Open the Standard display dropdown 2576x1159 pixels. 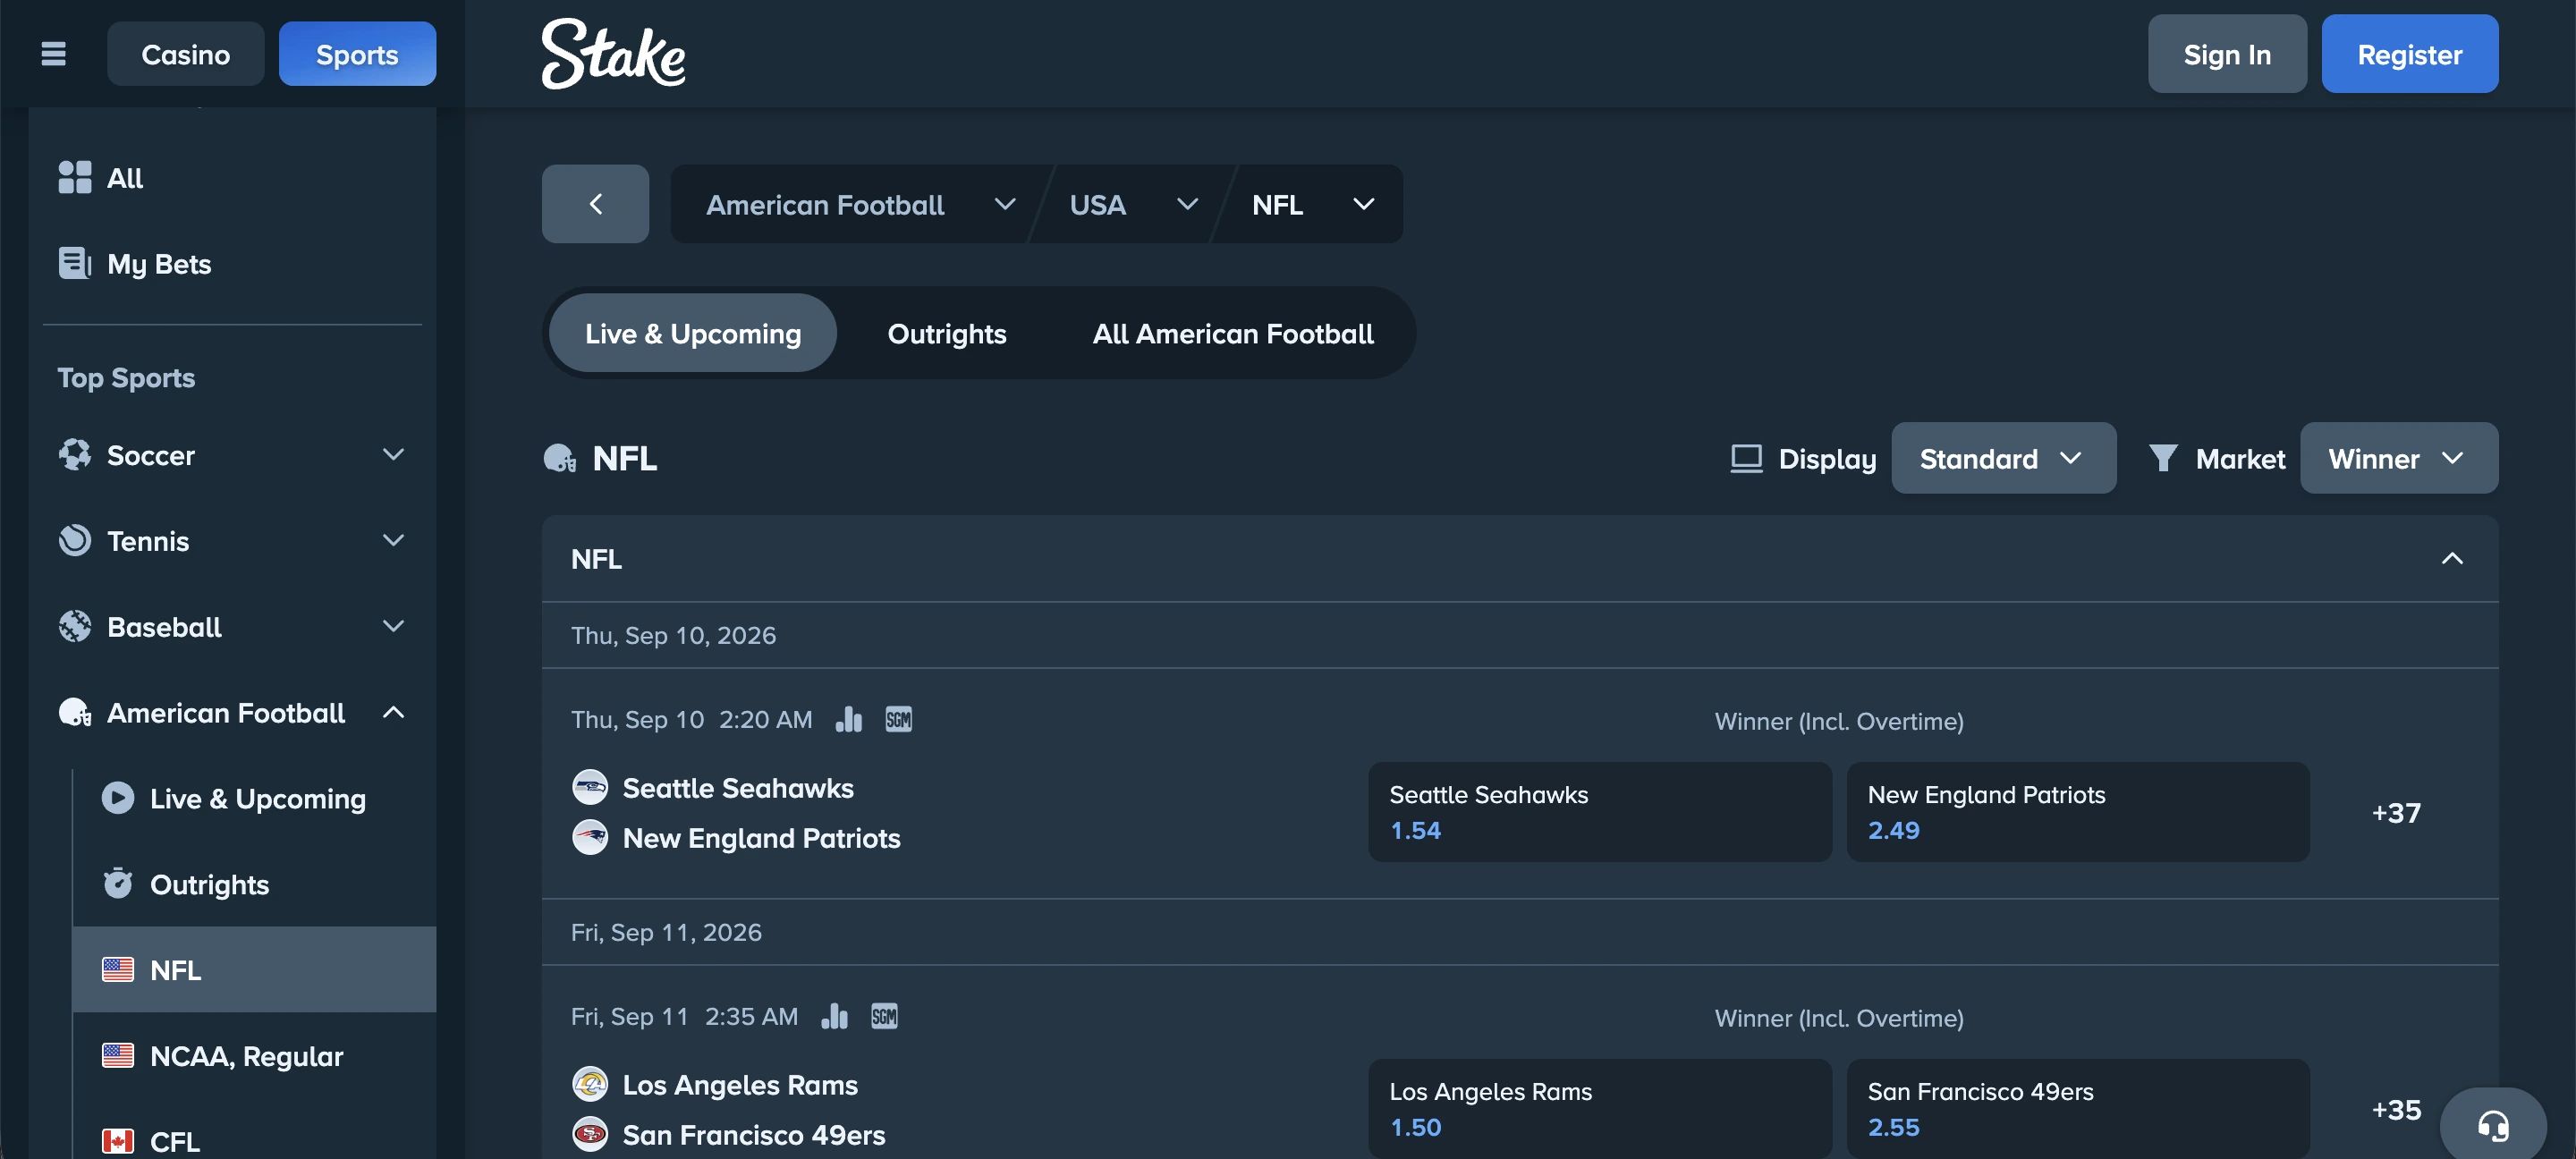2003,458
